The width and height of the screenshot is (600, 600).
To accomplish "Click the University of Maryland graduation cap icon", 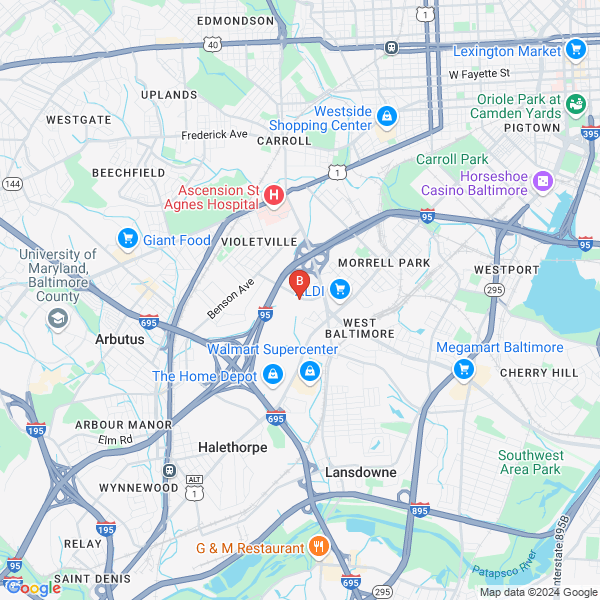I will point(58,319).
